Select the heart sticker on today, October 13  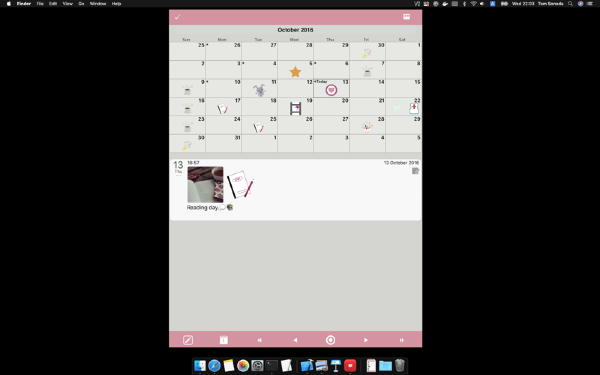pyautogui.click(x=331, y=90)
